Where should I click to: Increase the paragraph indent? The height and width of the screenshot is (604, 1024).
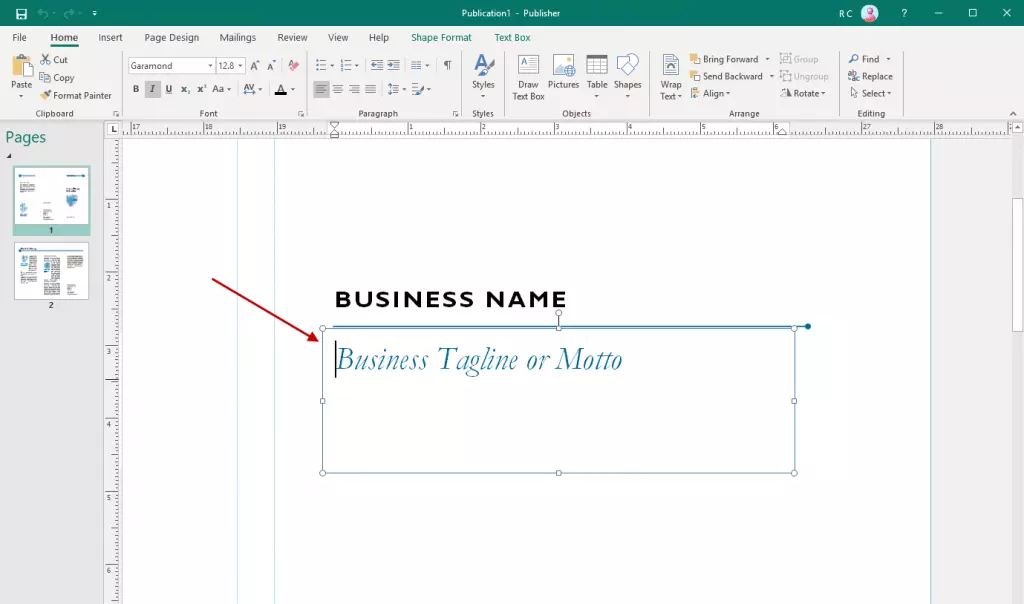pyautogui.click(x=393, y=65)
